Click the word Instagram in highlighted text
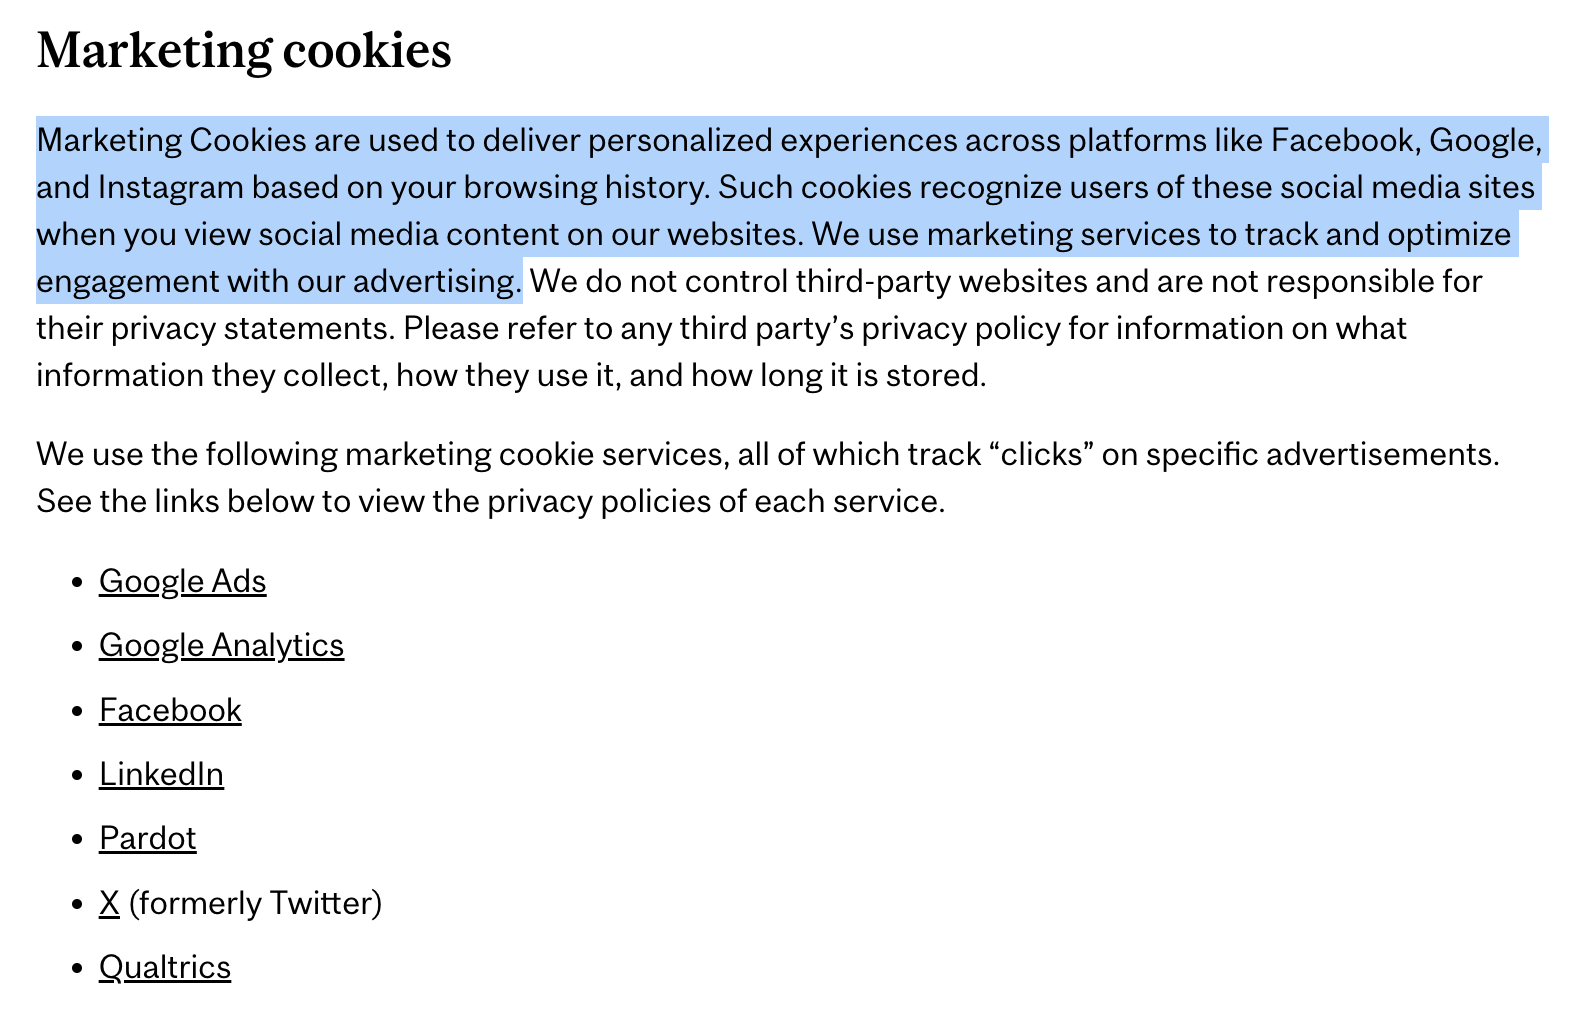The image size is (1596, 1020). coord(171,187)
